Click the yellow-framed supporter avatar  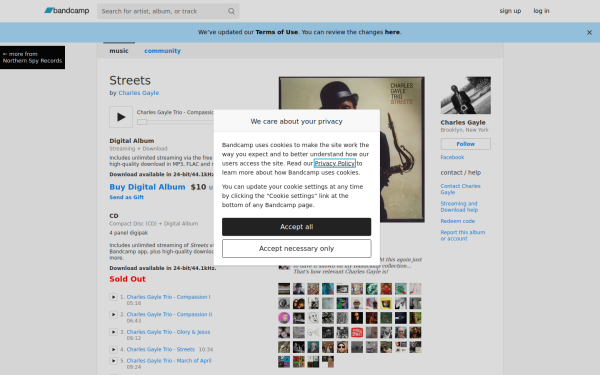click(386, 303)
